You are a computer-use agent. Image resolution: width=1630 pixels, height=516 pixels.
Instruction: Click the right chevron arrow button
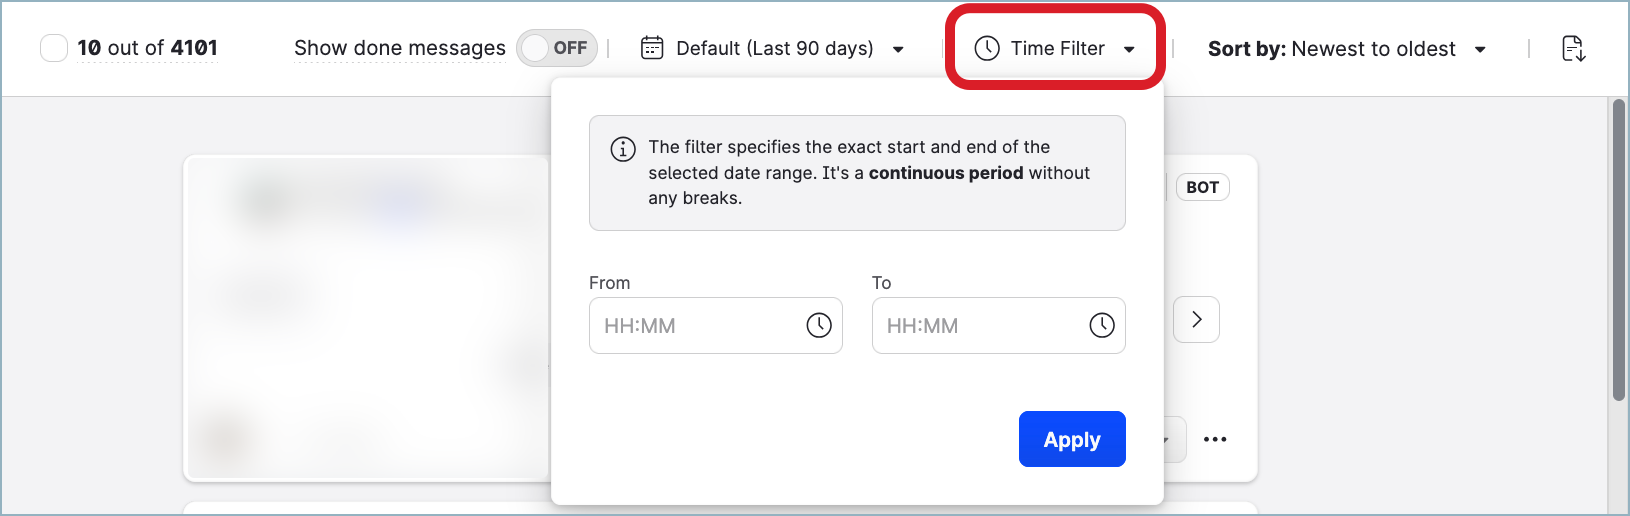click(1196, 320)
